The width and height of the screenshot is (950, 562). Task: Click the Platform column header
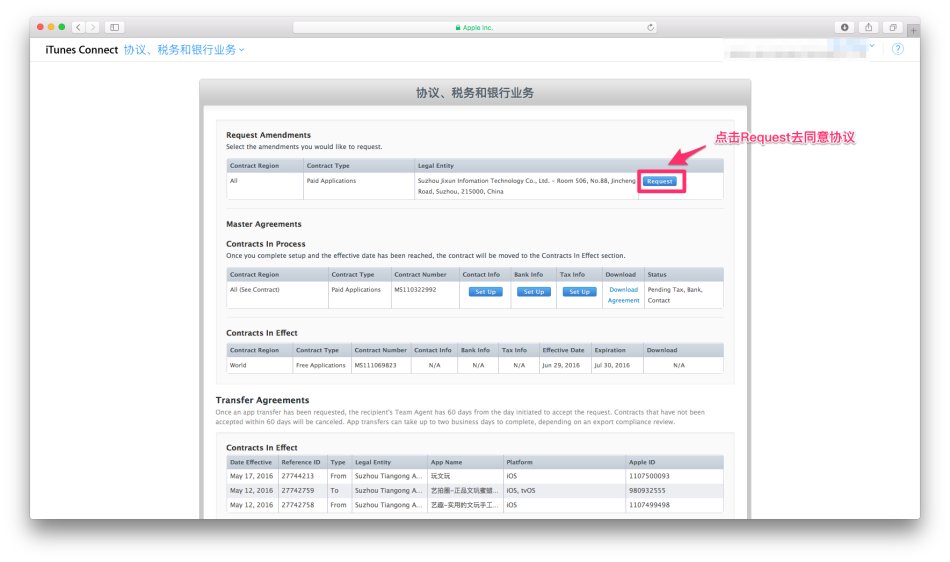pos(519,462)
